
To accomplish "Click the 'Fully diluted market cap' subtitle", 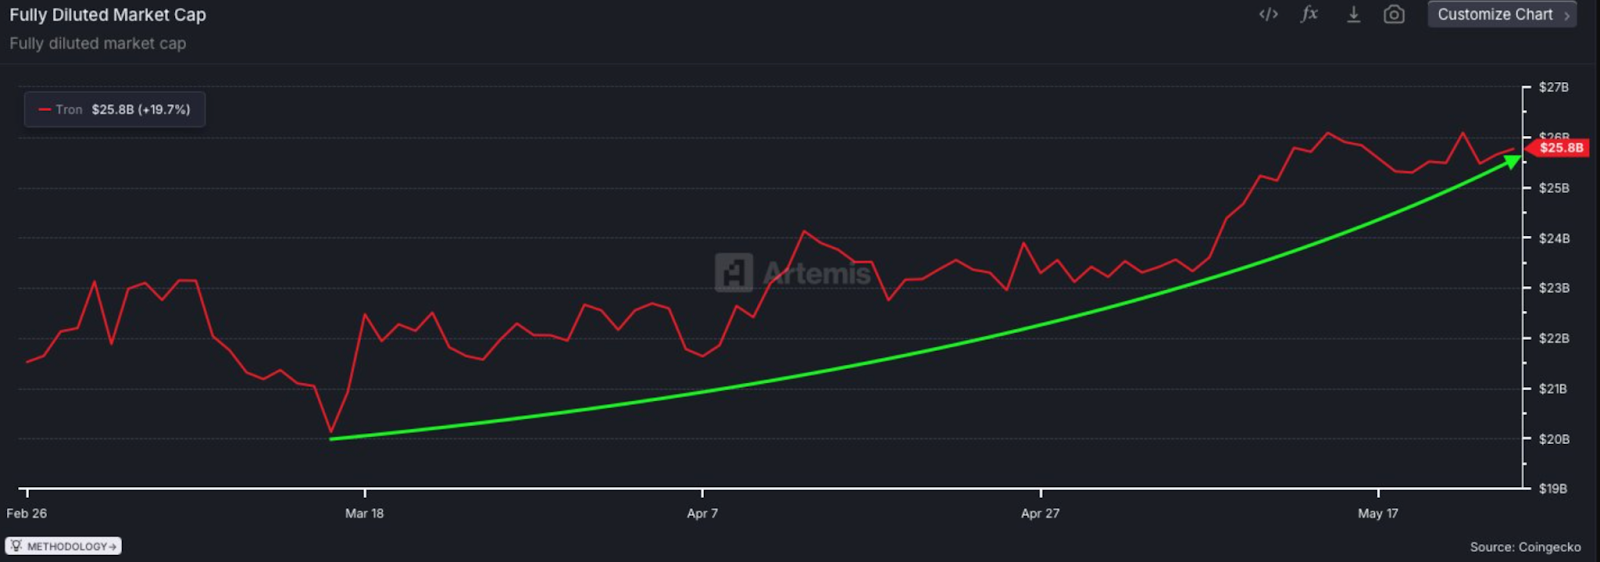I will click(x=98, y=43).
